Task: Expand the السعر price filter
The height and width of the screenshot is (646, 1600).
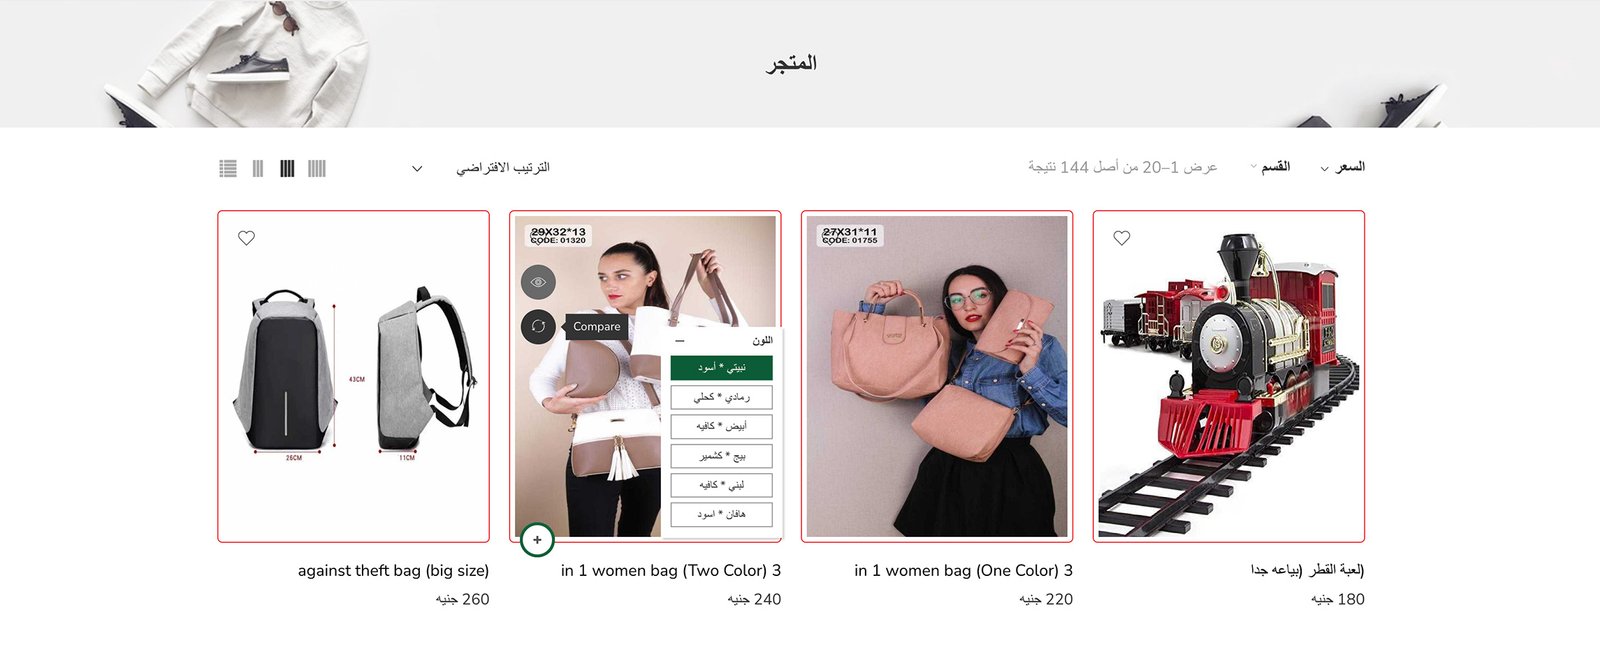Action: [x=1343, y=167]
